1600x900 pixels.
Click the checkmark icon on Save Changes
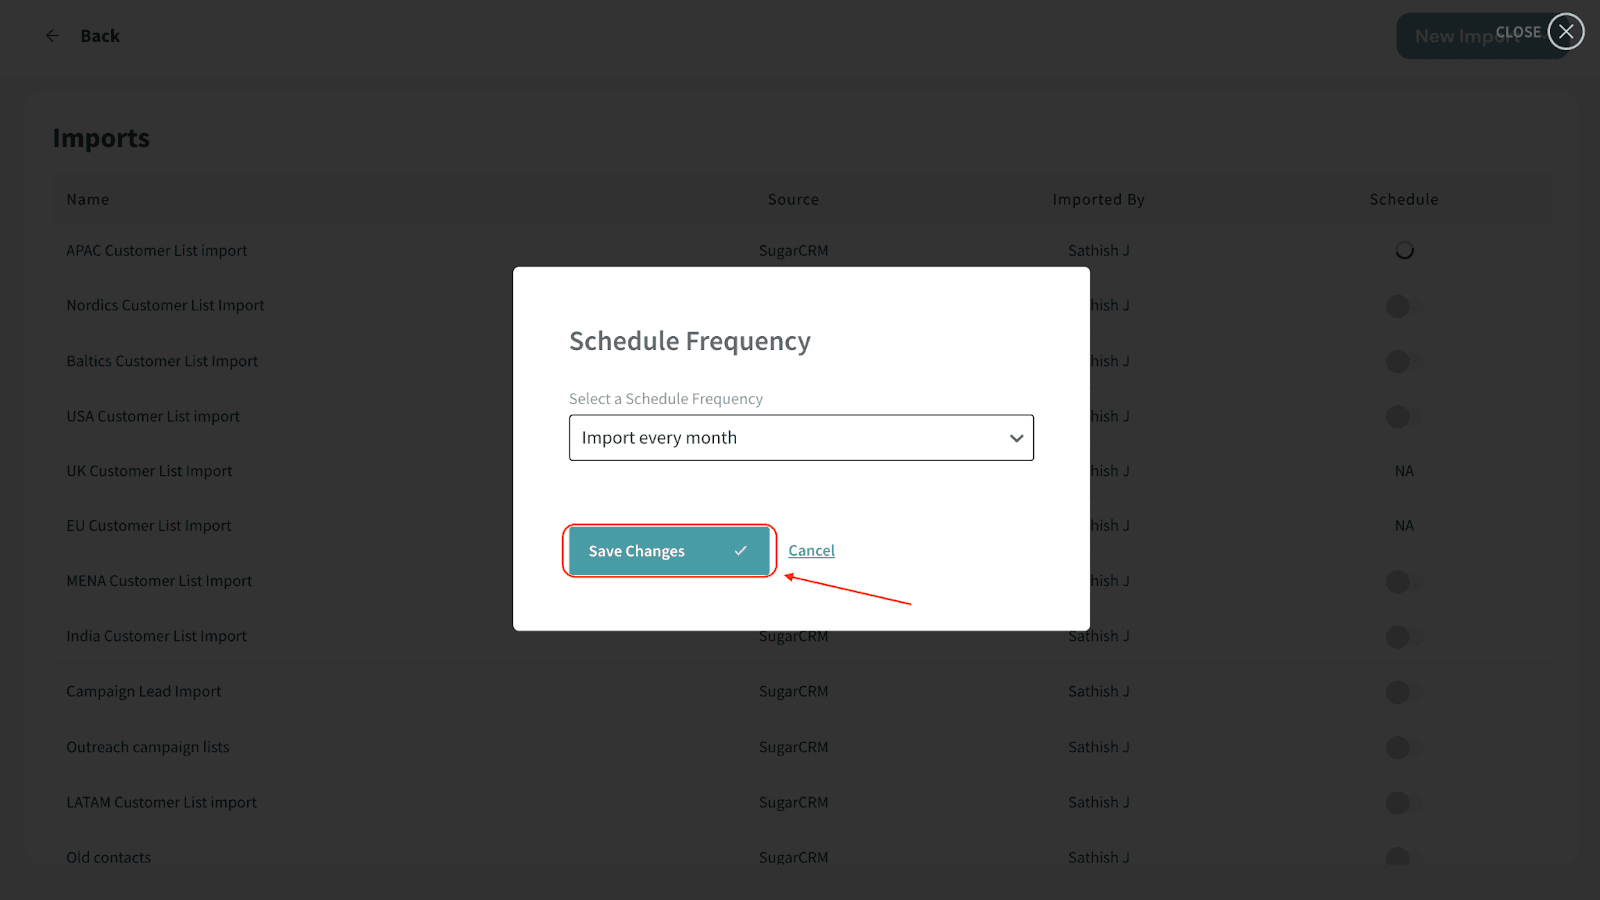coord(741,551)
